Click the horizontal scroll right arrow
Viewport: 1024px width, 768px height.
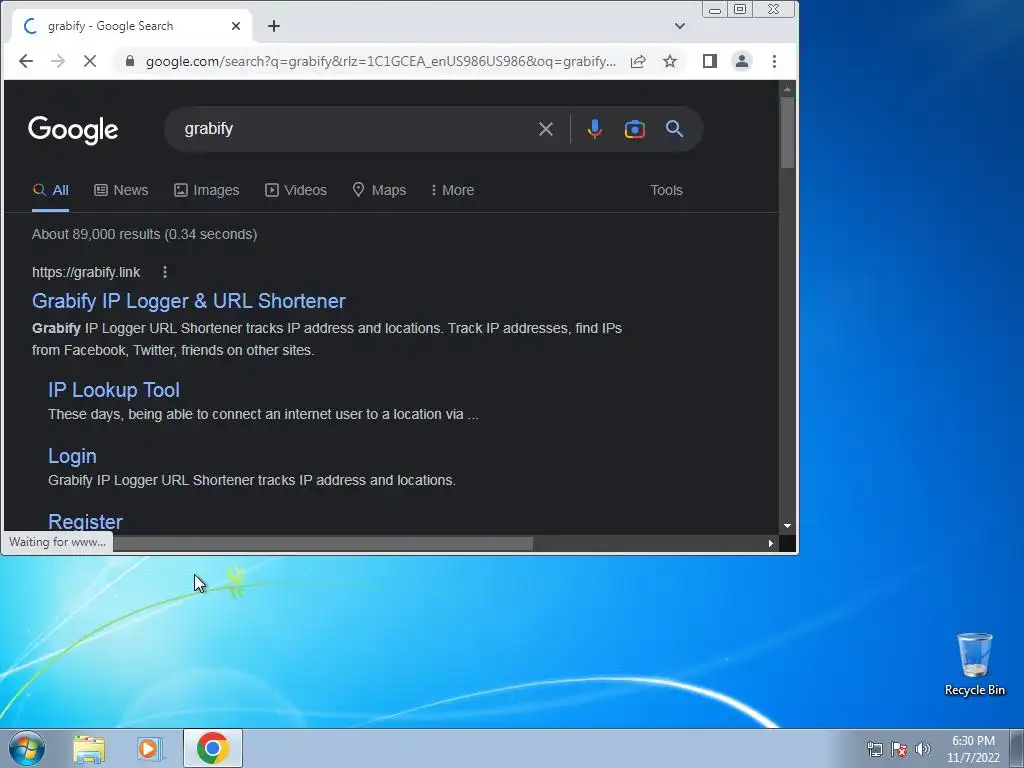pyautogui.click(x=771, y=543)
